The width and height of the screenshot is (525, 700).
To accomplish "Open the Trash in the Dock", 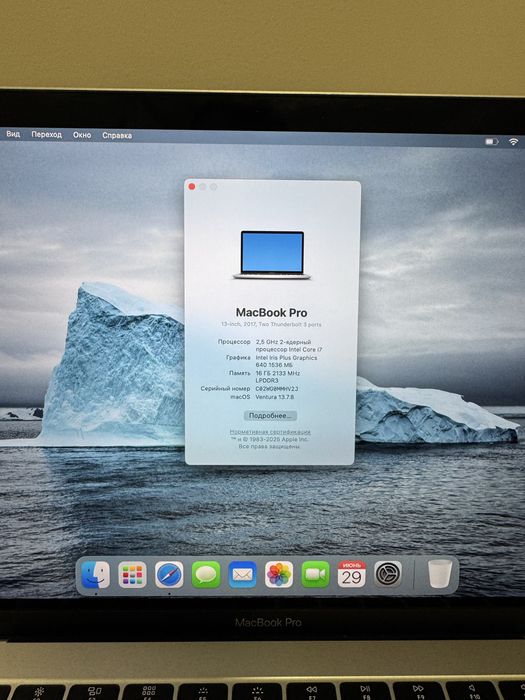I will [440, 574].
